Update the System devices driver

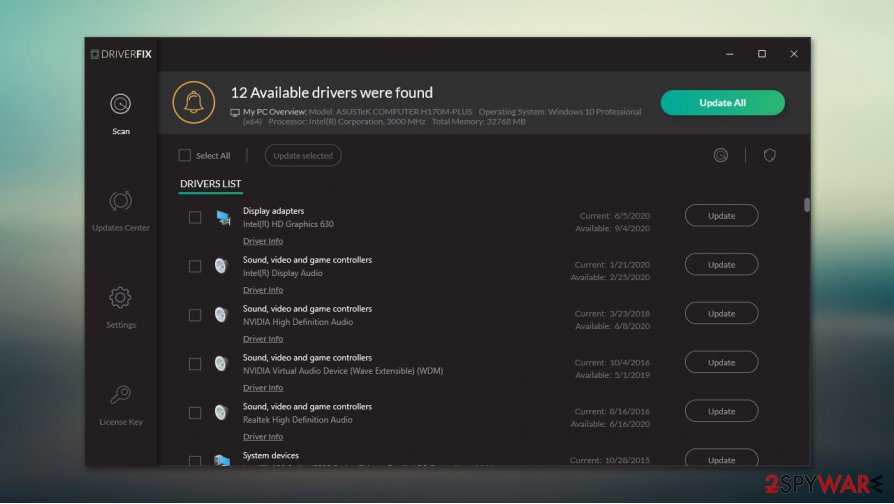(721, 458)
